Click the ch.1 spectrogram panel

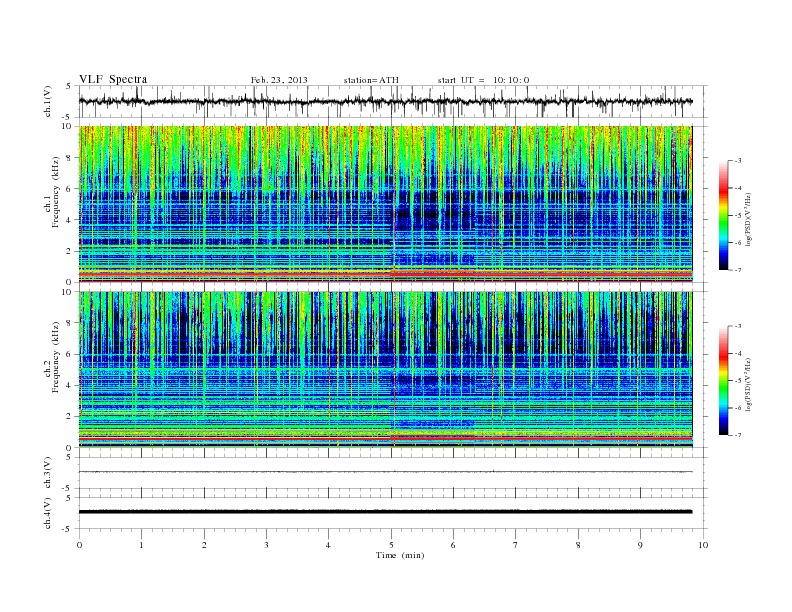point(386,204)
